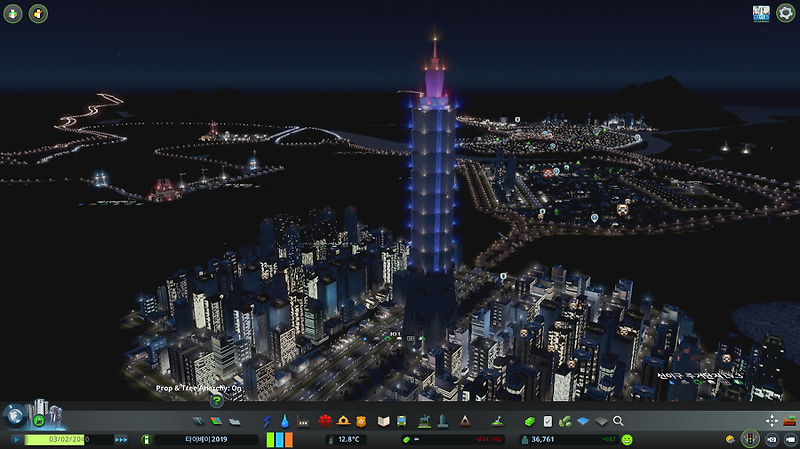Open the Fire Department menu
The width and height of the screenshot is (800, 449).
pyautogui.click(x=343, y=421)
